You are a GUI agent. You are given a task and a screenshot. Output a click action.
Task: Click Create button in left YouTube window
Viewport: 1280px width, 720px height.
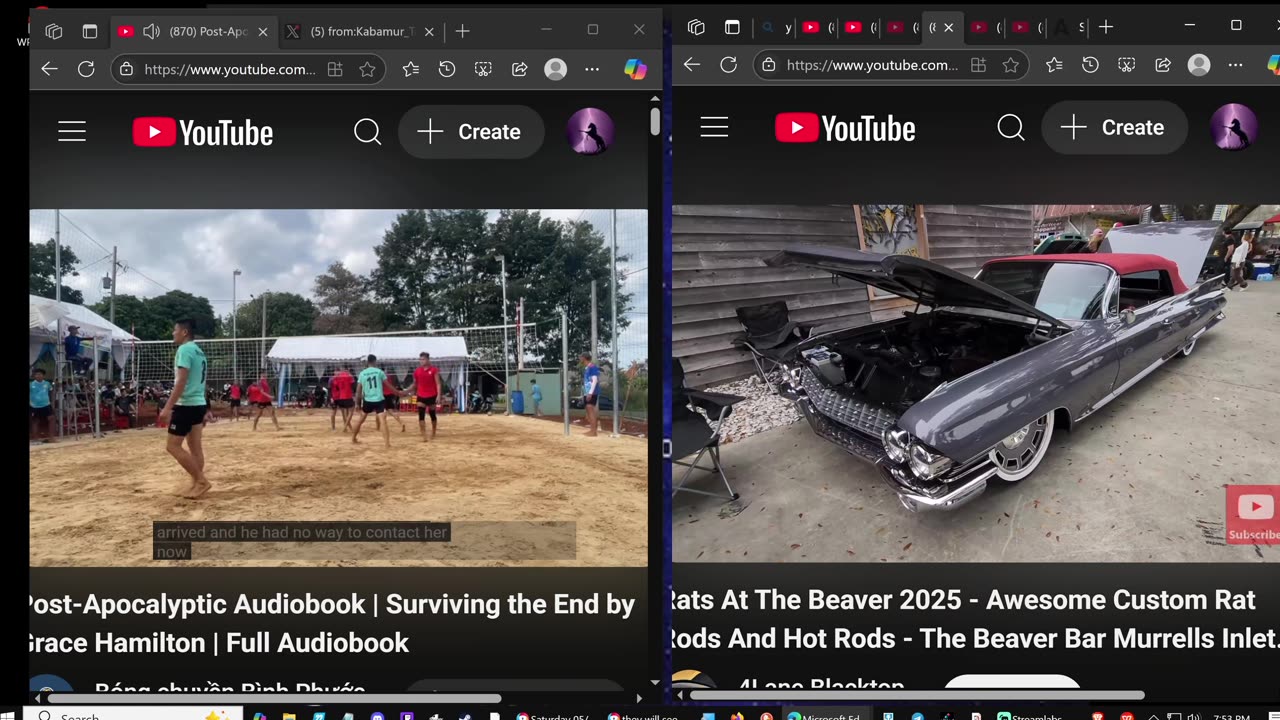tap(471, 132)
